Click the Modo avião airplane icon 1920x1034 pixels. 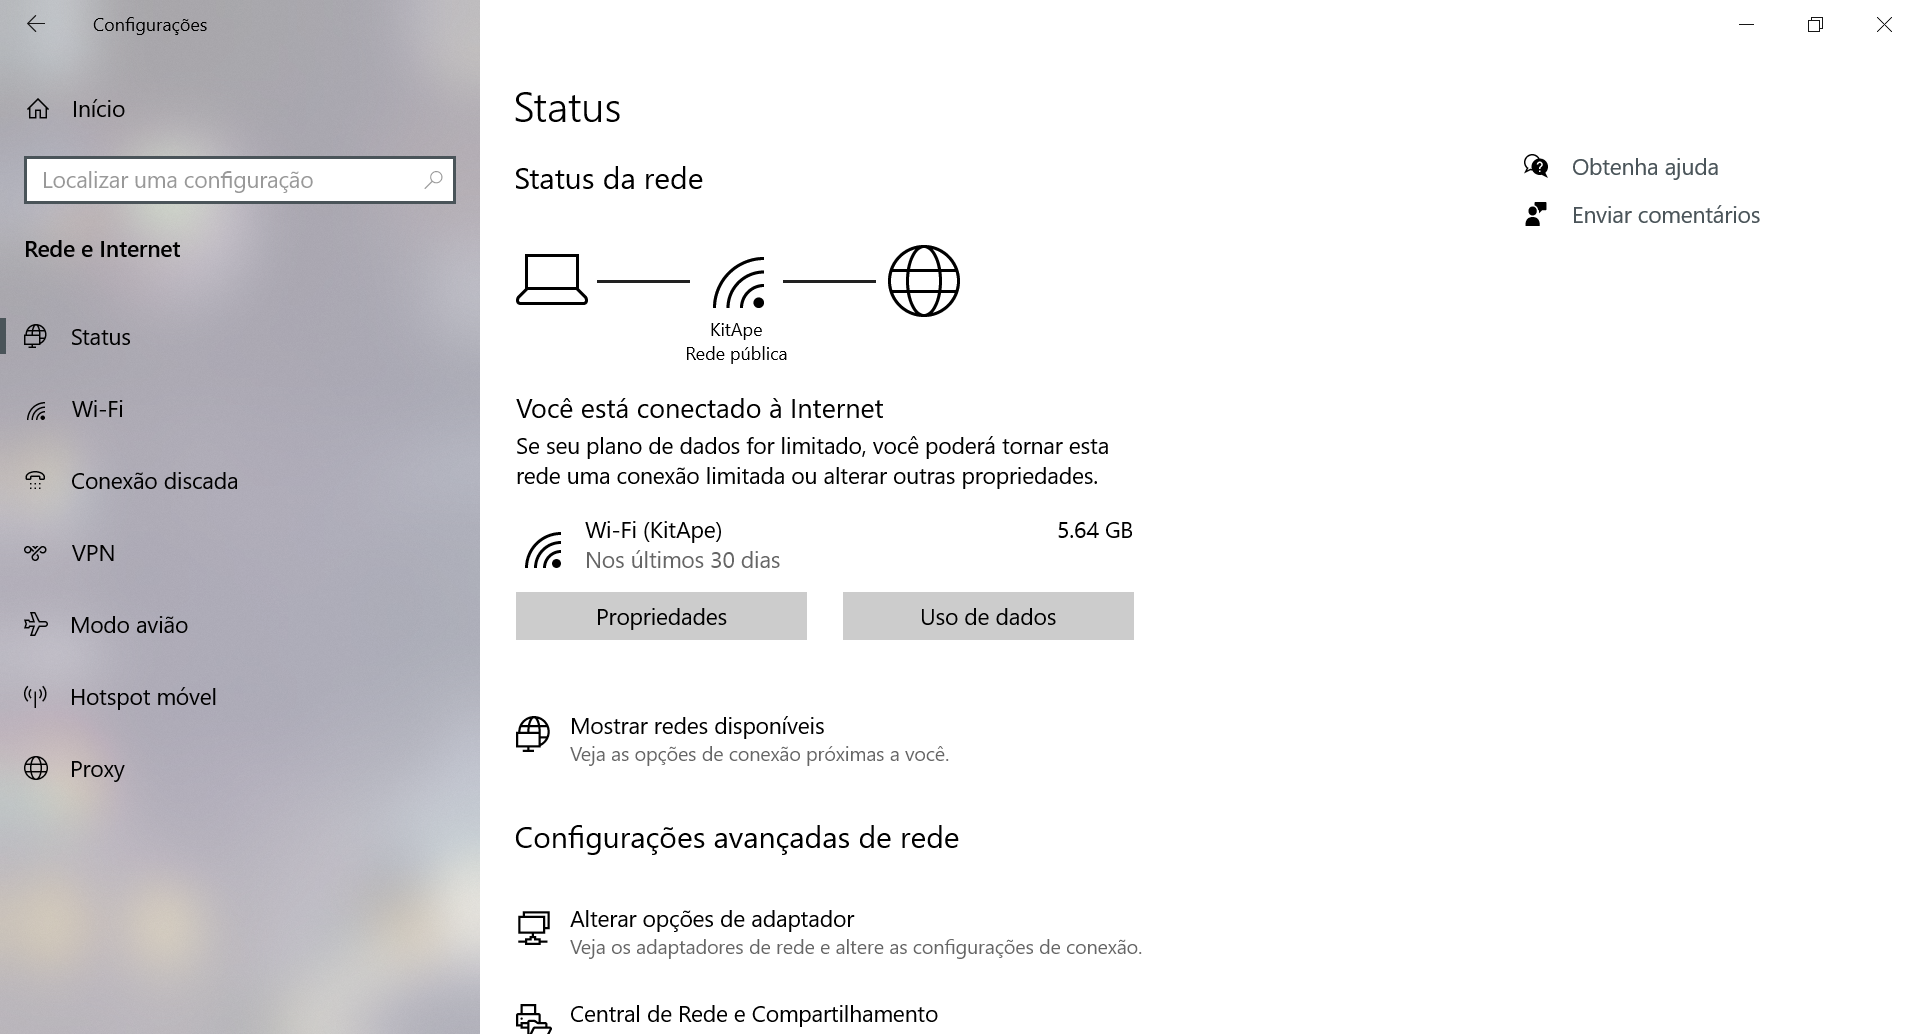coord(36,625)
